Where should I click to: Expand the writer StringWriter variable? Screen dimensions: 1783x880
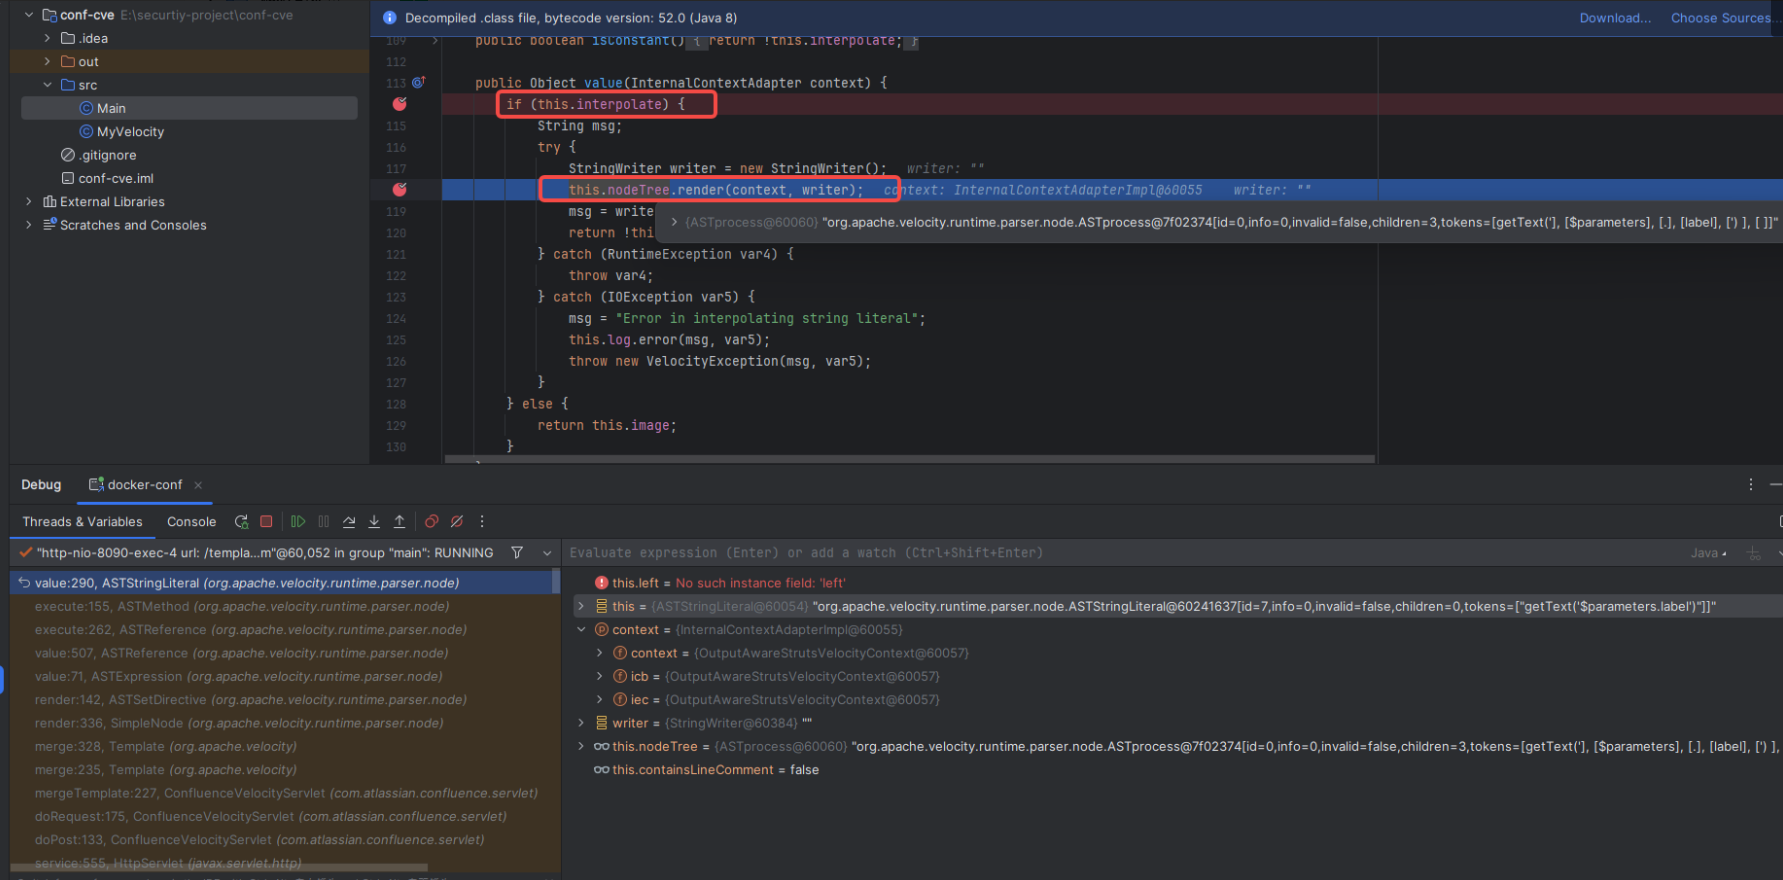pyautogui.click(x=581, y=723)
